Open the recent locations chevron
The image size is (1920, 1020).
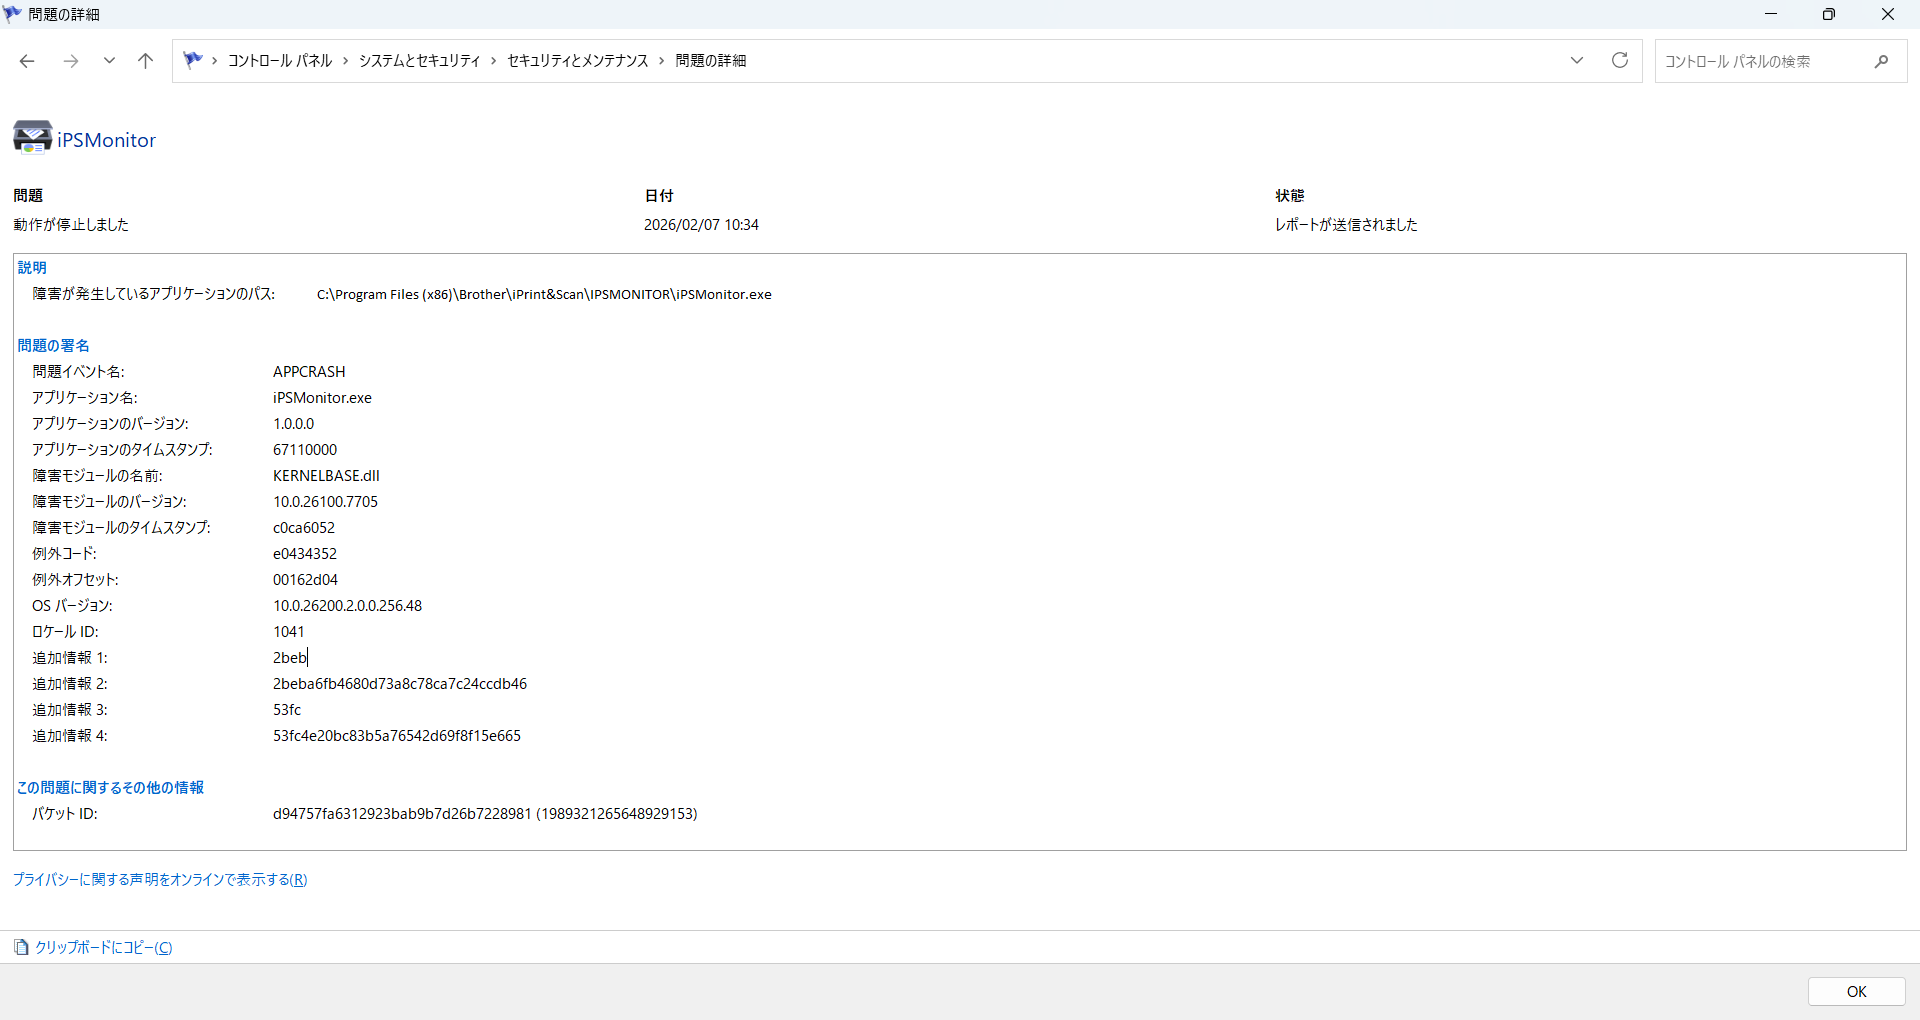click(x=109, y=61)
